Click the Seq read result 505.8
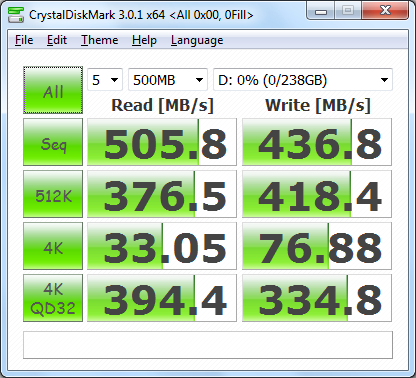This screenshot has height=378, width=416. coord(162,142)
